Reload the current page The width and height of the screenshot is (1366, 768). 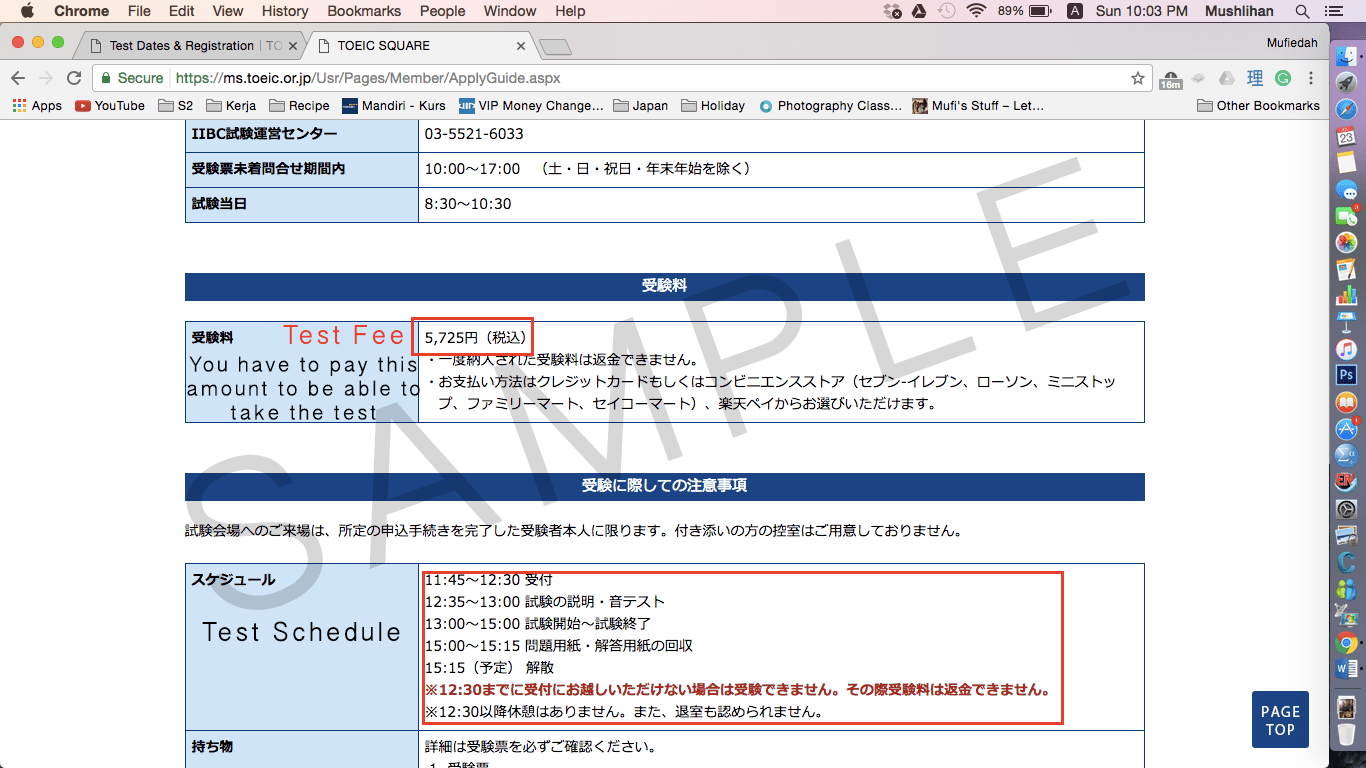tap(73, 78)
